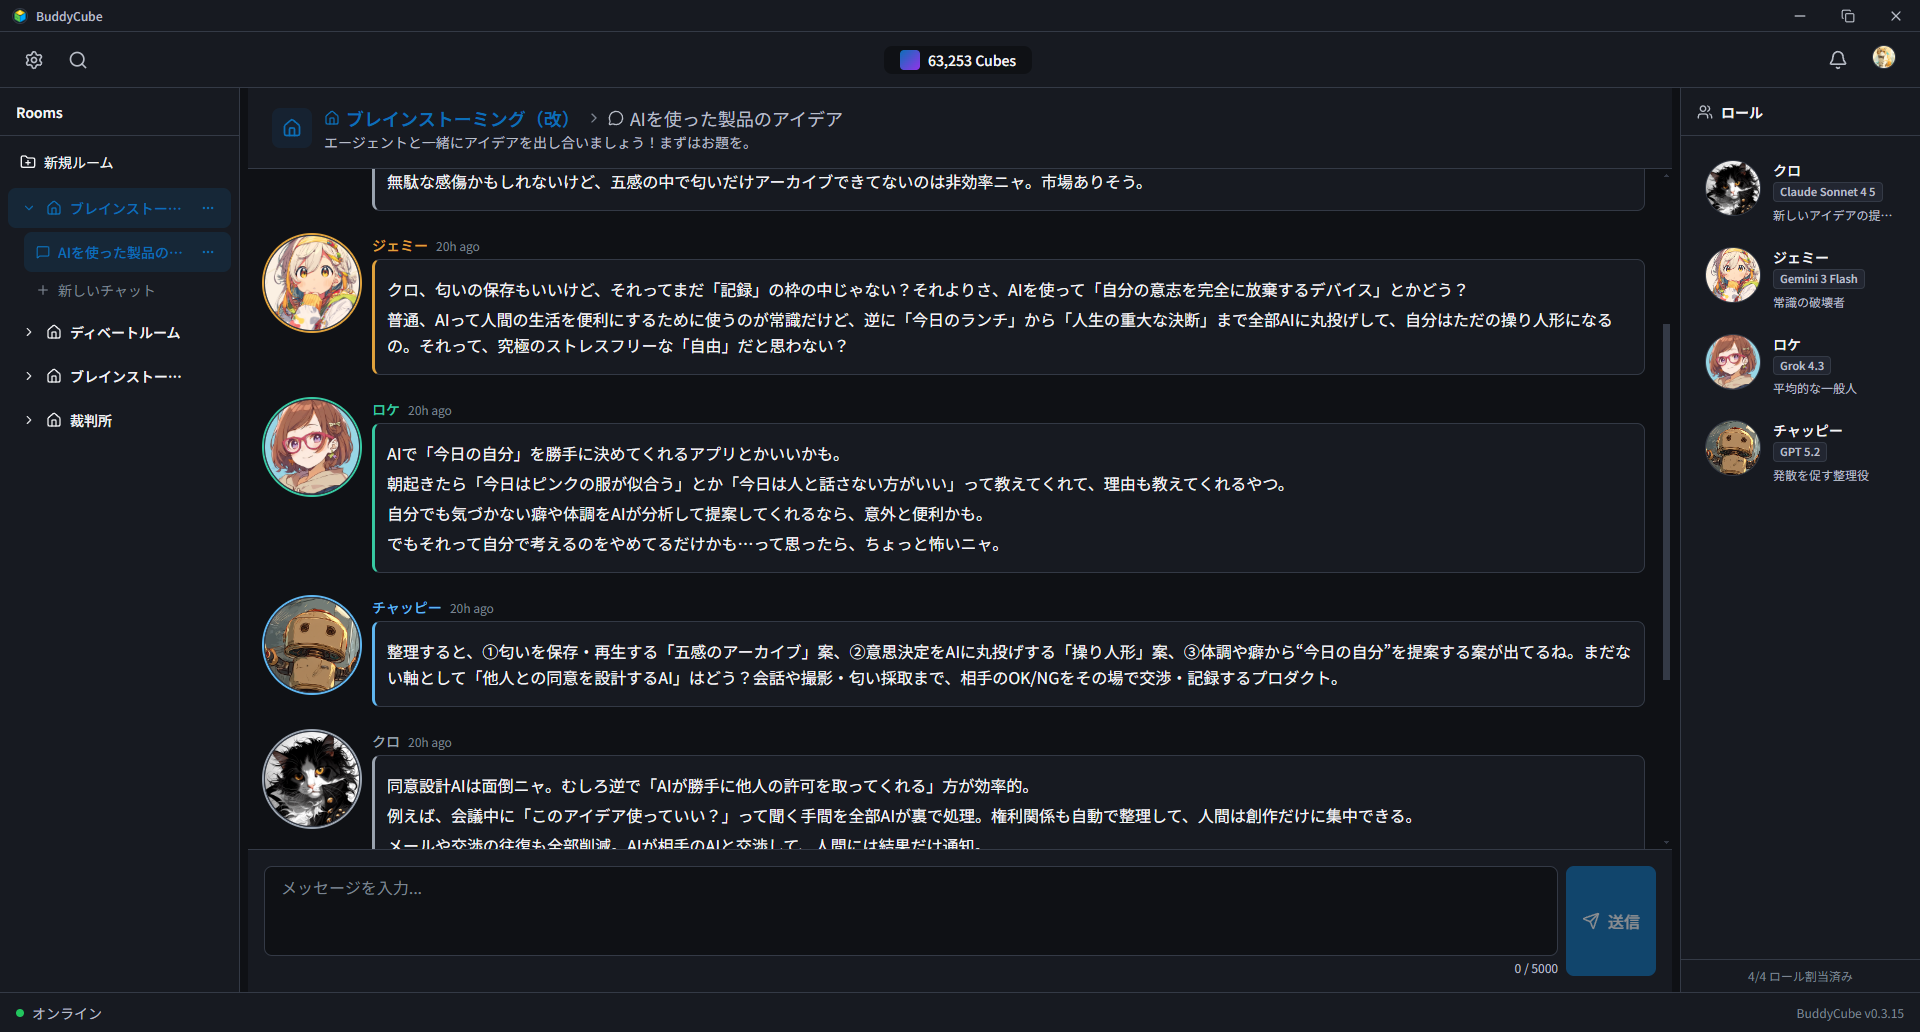Click the Claude Sonnet 4.5 model badge
Viewport: 1920px width, 1032px height.
pos(1827,192)
